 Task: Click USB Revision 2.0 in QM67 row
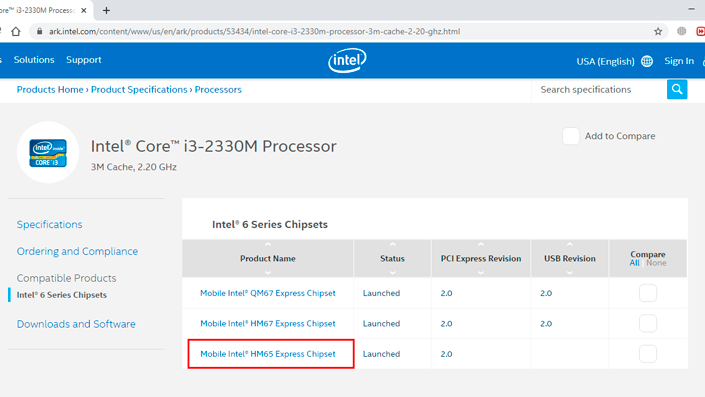click(546, 293)
